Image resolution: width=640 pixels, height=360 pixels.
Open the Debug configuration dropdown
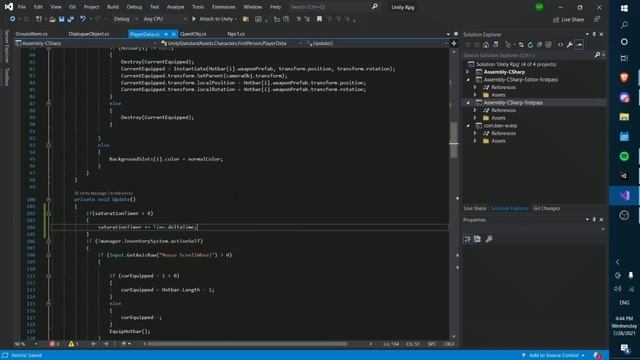point(125,19)
